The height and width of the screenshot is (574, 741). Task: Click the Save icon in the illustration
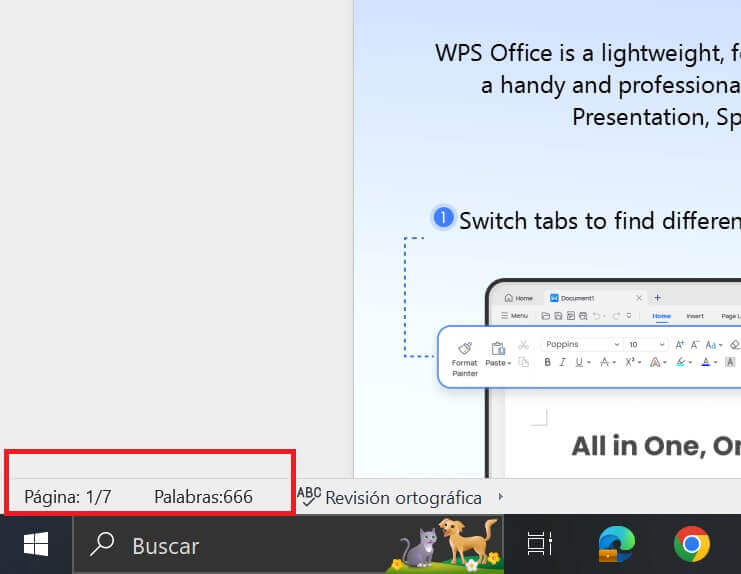tap(558, 316)
